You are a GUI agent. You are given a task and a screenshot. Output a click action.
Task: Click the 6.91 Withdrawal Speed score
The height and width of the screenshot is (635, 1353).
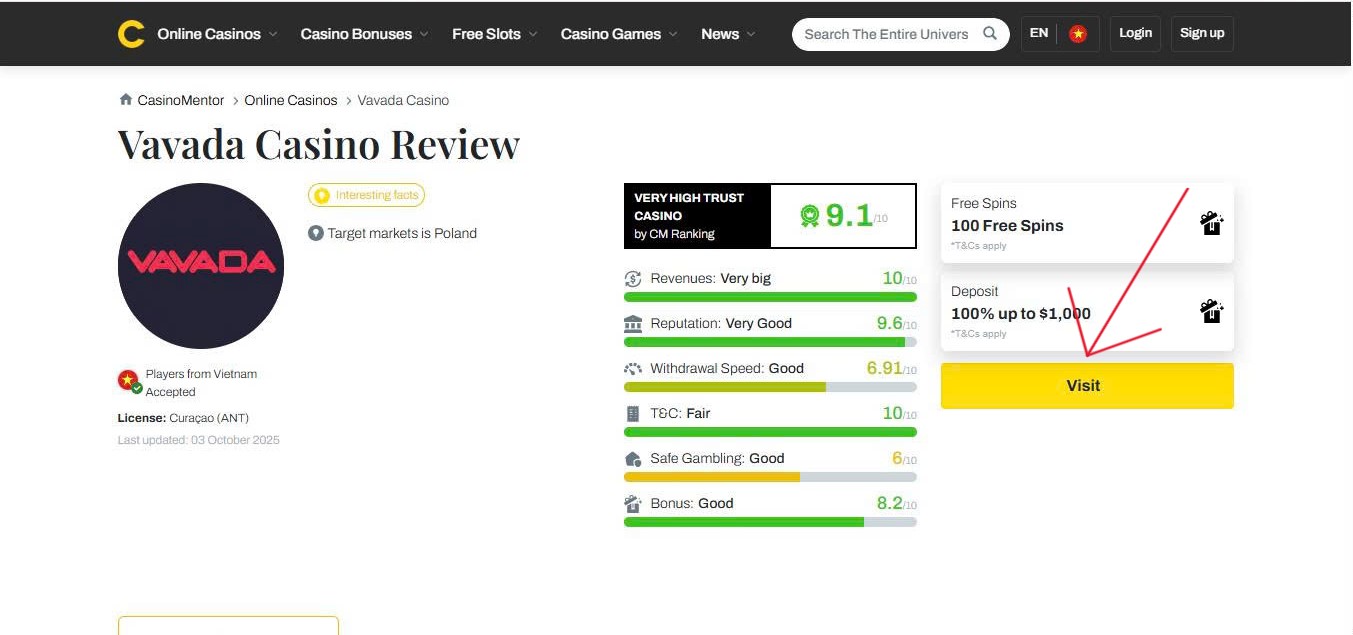coord(885,368)
